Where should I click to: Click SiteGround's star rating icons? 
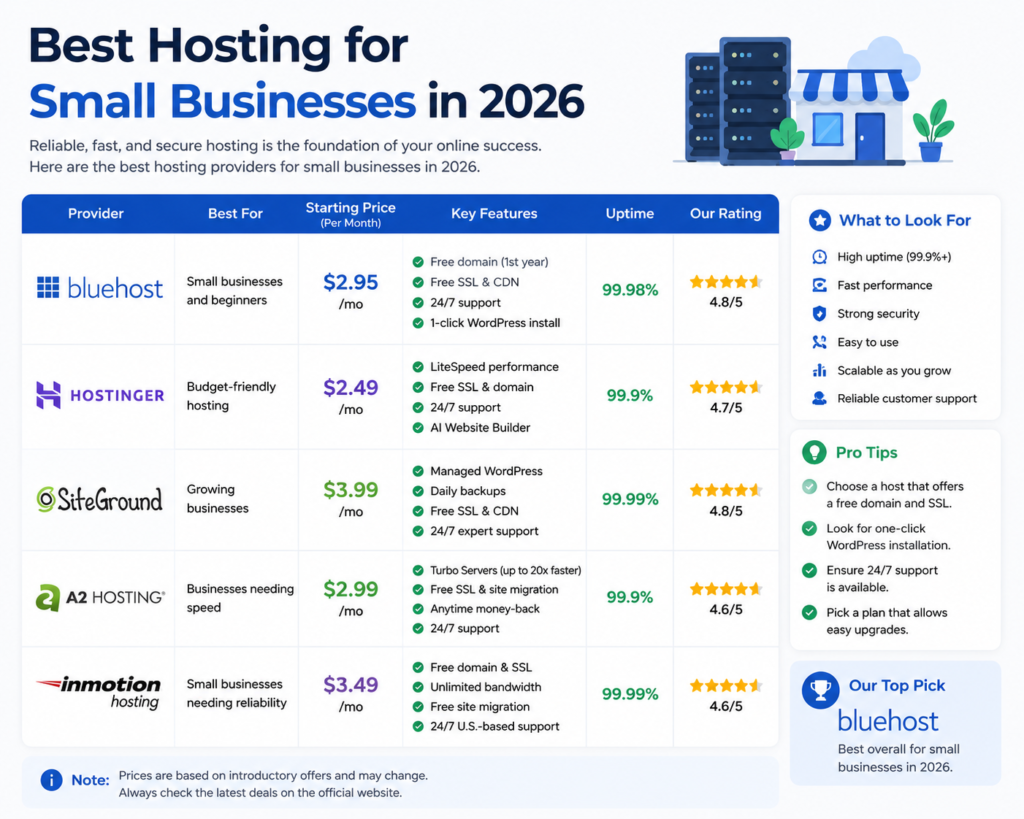(x=726, y=490)
